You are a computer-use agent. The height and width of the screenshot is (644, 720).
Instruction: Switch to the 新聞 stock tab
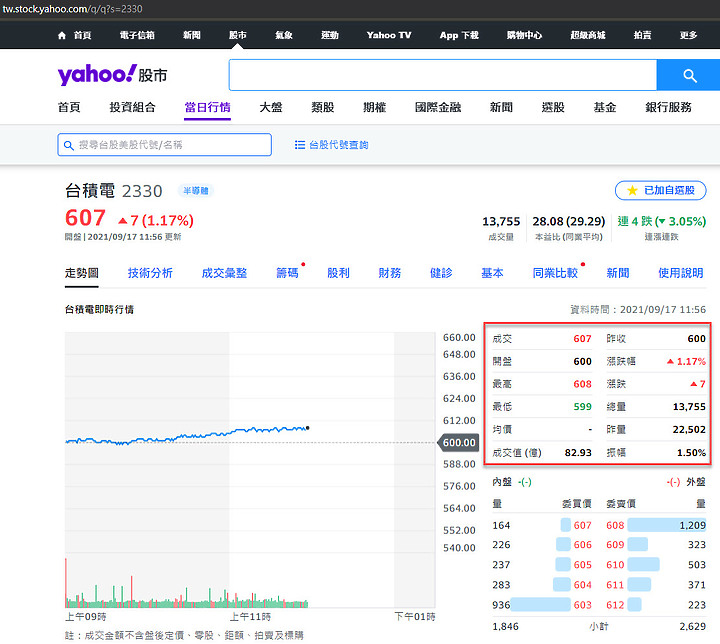click(618, 273)
